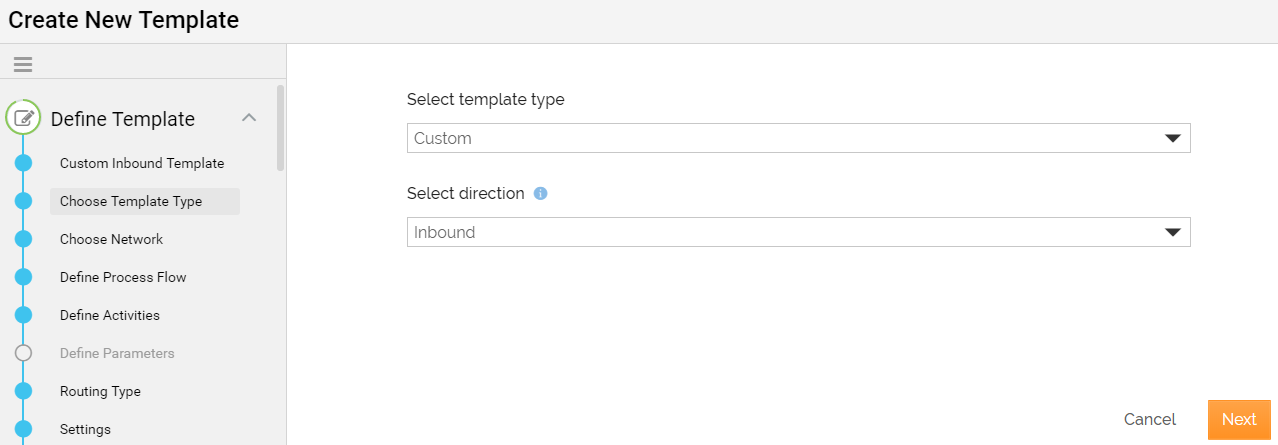
Task: Click the blue step dot for Custom Inbound Template
Action: click(x=24, y=163)
